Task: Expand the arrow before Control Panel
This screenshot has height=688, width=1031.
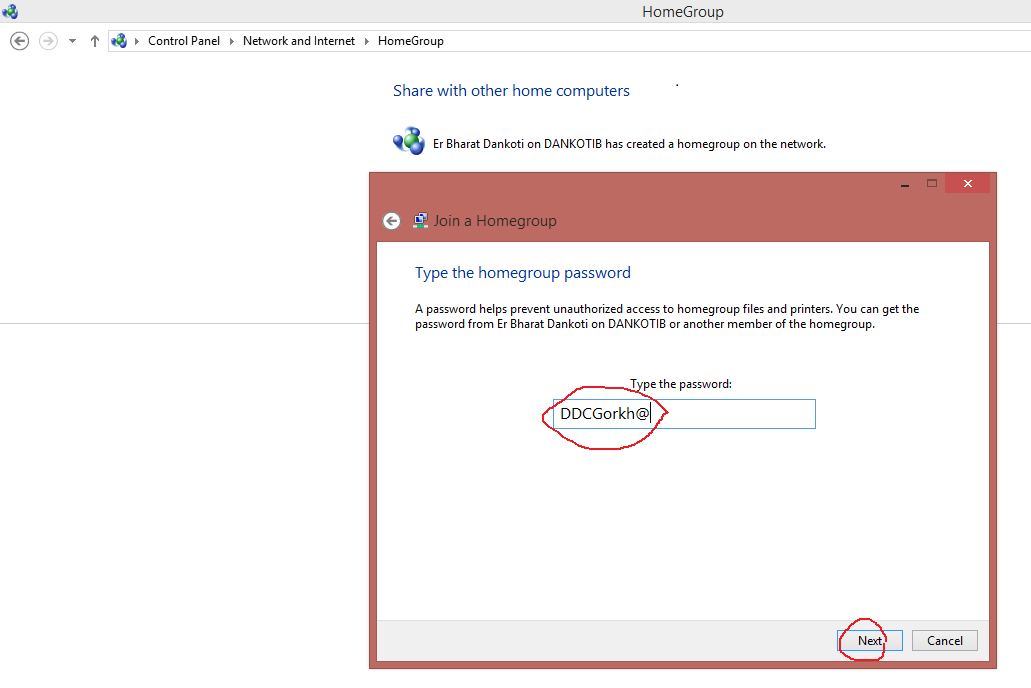Action: 137,41
